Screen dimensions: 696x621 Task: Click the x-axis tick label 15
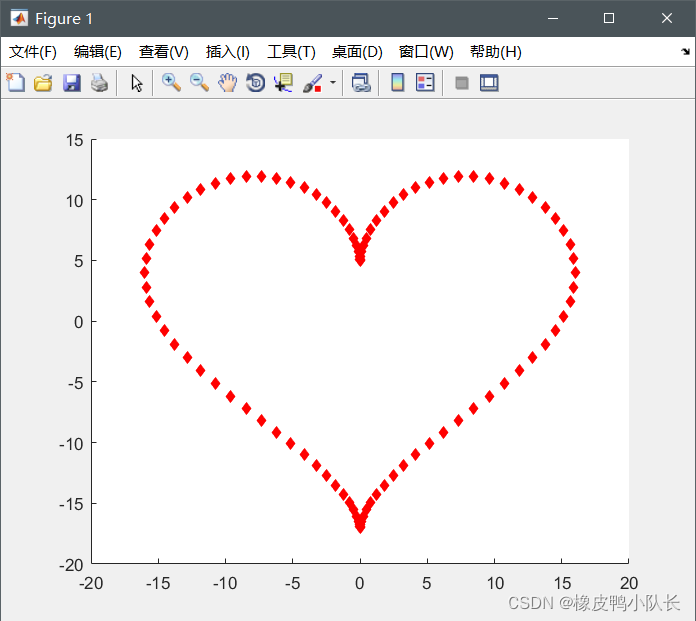pyautogui.click(x=562, y=583)
